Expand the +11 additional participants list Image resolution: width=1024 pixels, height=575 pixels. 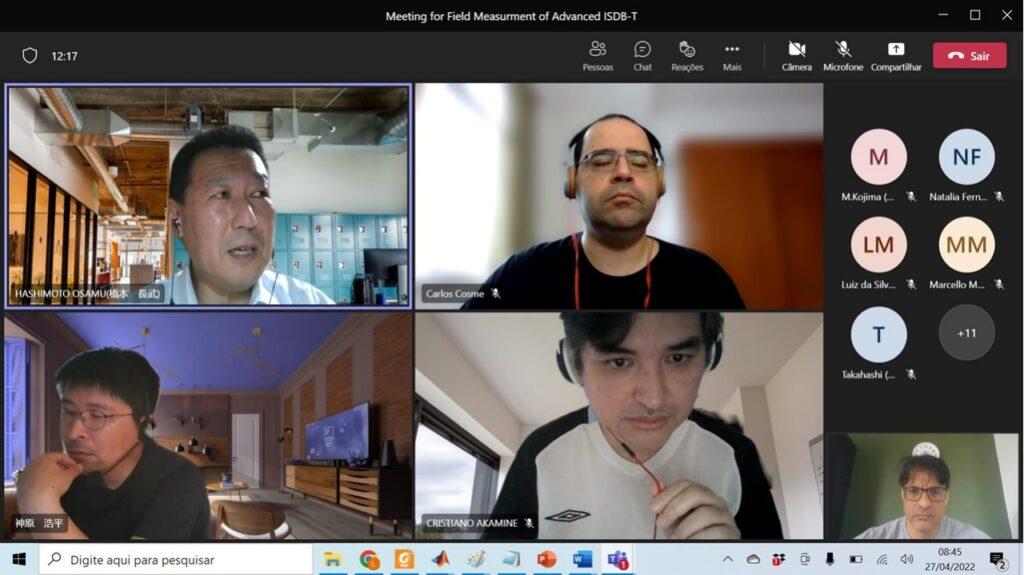pos(966,333)
